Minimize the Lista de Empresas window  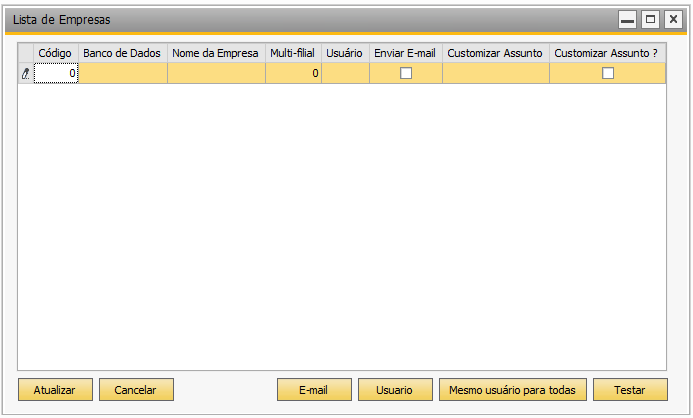coord(627,20)
